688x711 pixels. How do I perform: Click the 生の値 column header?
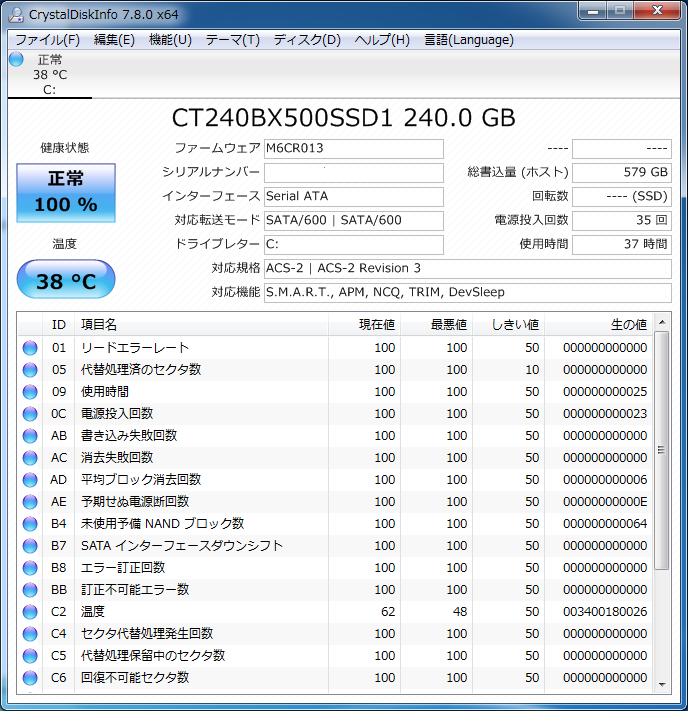point(599,325)
